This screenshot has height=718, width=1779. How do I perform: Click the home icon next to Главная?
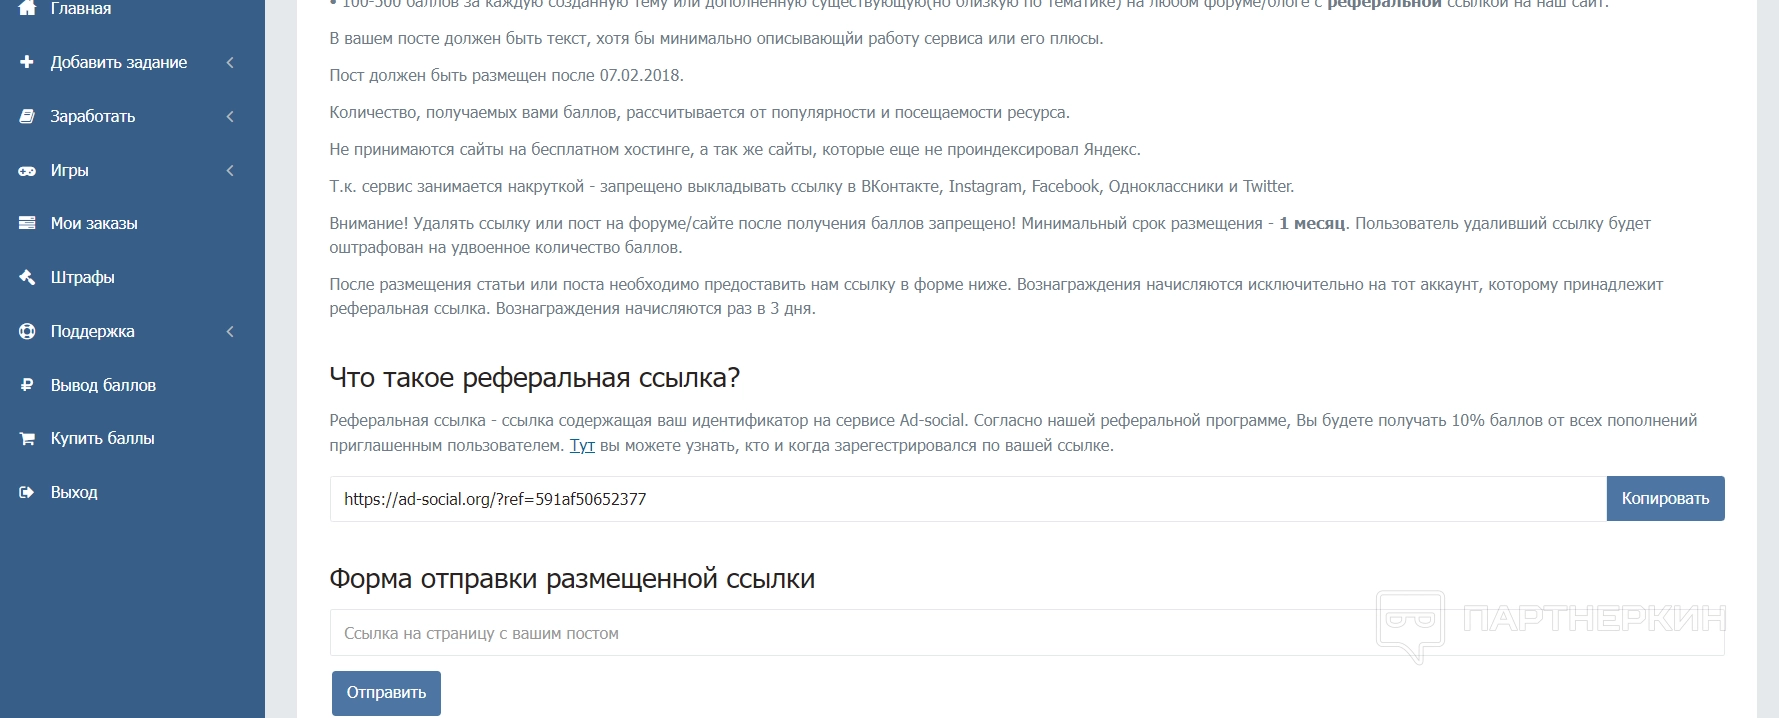click(x=27, y=8)
